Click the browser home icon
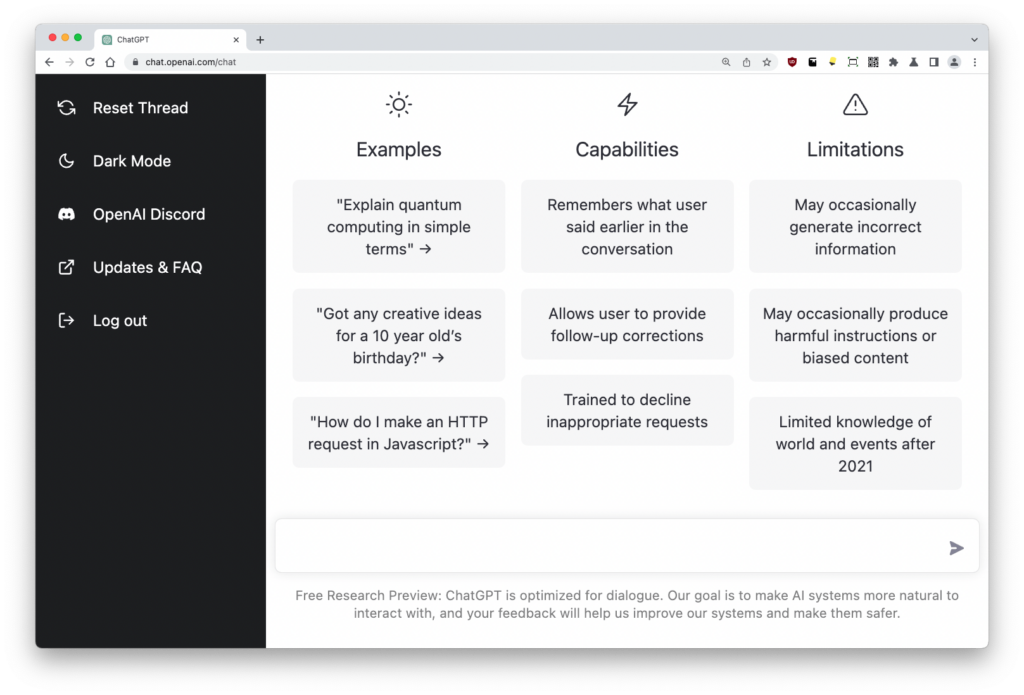Viewport: 1024px width, 695px height. (x=110, y=62)
